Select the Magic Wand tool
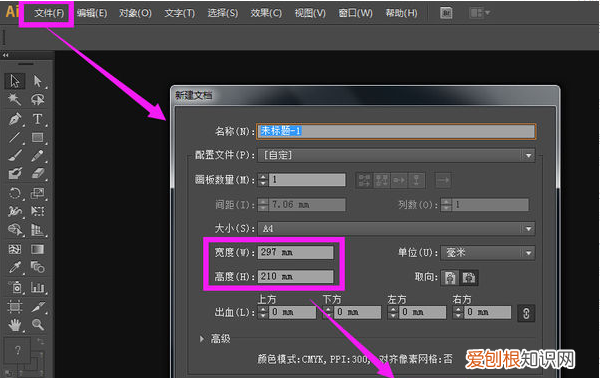The image size is (600, 378). click(15, 99)
